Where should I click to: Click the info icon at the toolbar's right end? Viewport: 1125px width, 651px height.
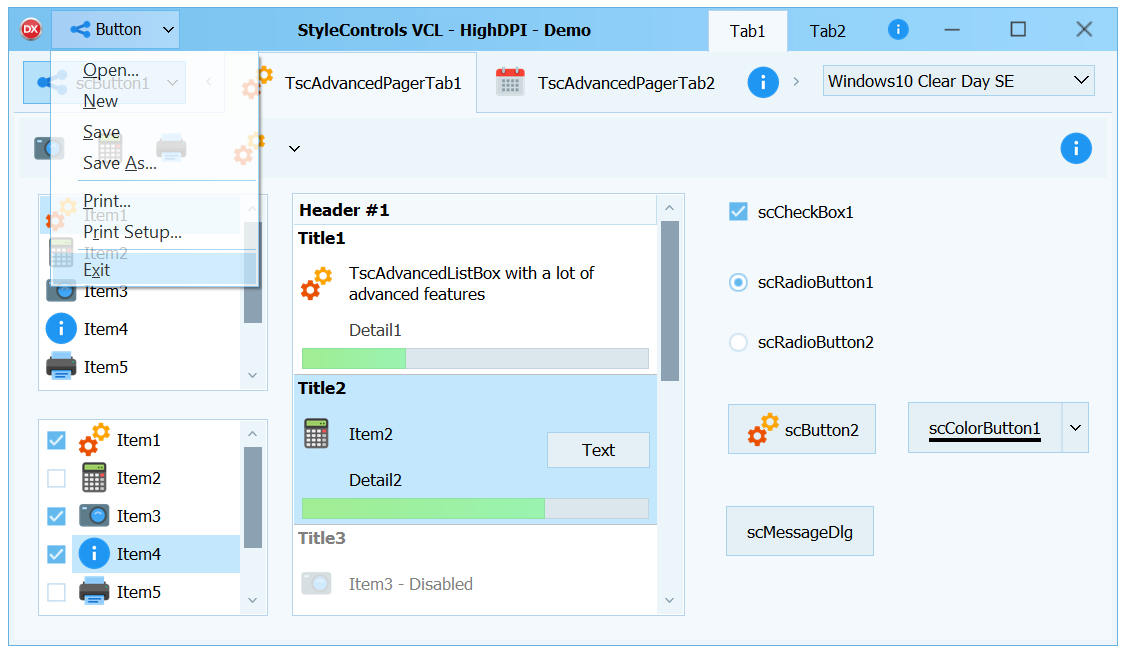pyautogui.click(x=1075, y=149)
